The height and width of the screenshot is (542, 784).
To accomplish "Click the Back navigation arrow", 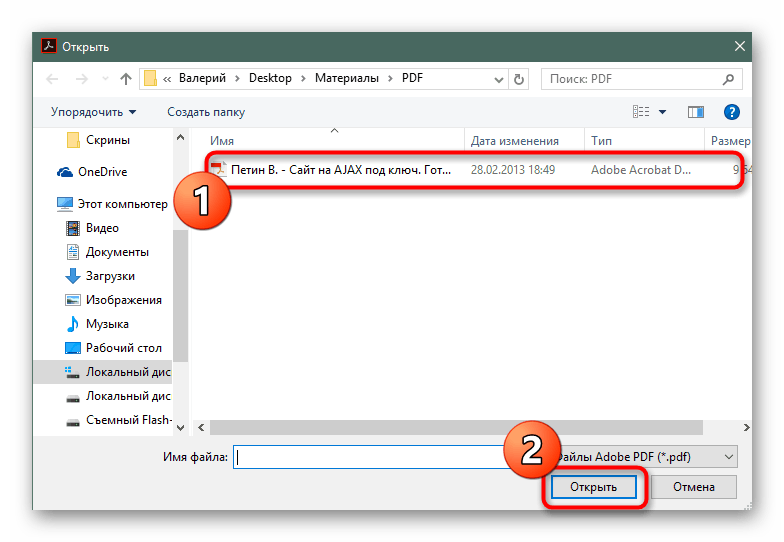I will pos(52,78).
